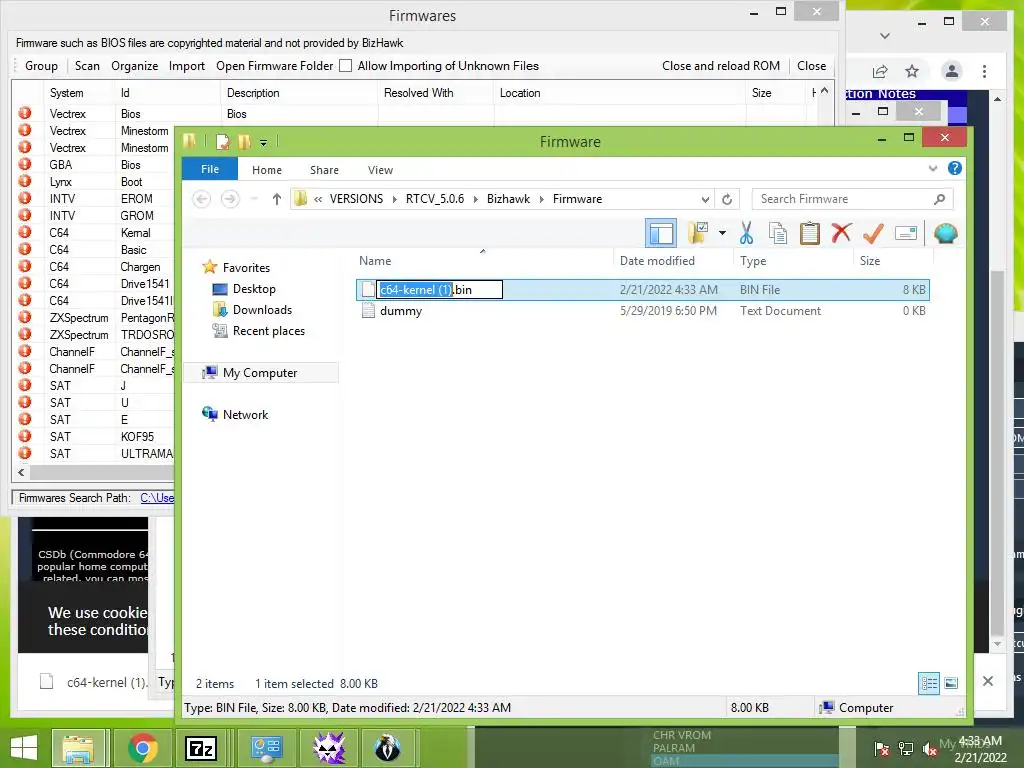1024x768 pixels.
Task: Open the Firmwares Search Path link
Action: click(157, 498)
